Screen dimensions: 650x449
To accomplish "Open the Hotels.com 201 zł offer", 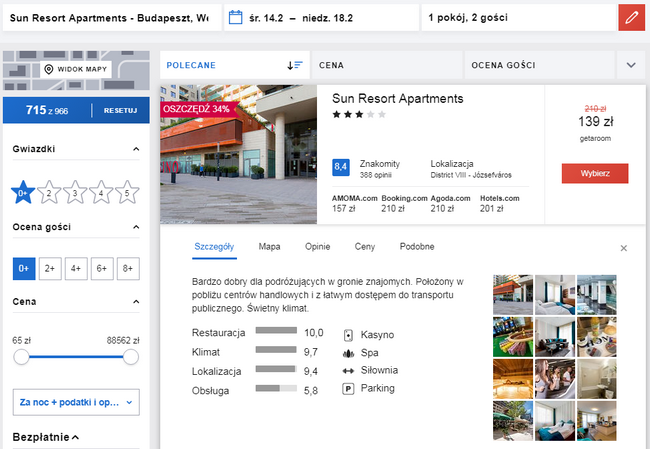I will point(500,204).
